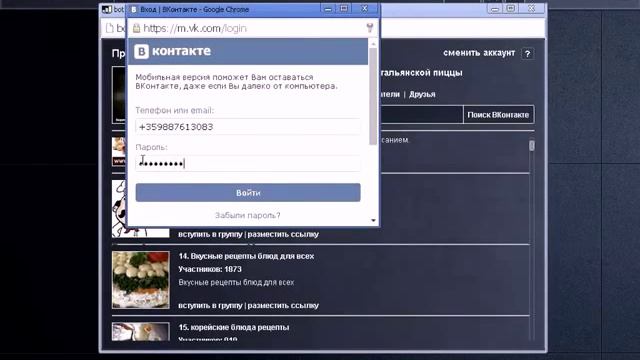Select the Друзья tab in the bot window
Image resolution: width=640 pixels, height=360 pixels.
coord(422,94)
